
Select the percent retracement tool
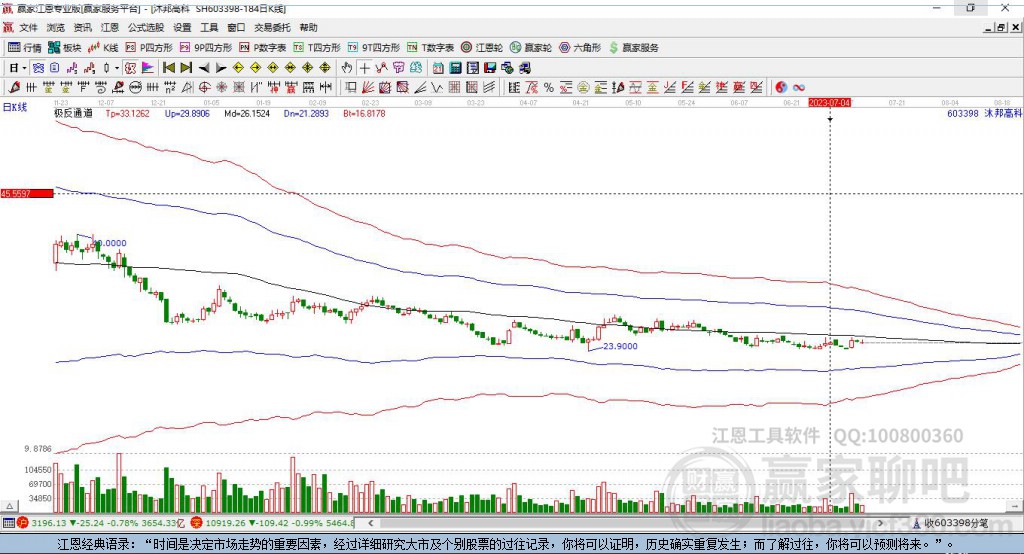[x=549, y=87]
